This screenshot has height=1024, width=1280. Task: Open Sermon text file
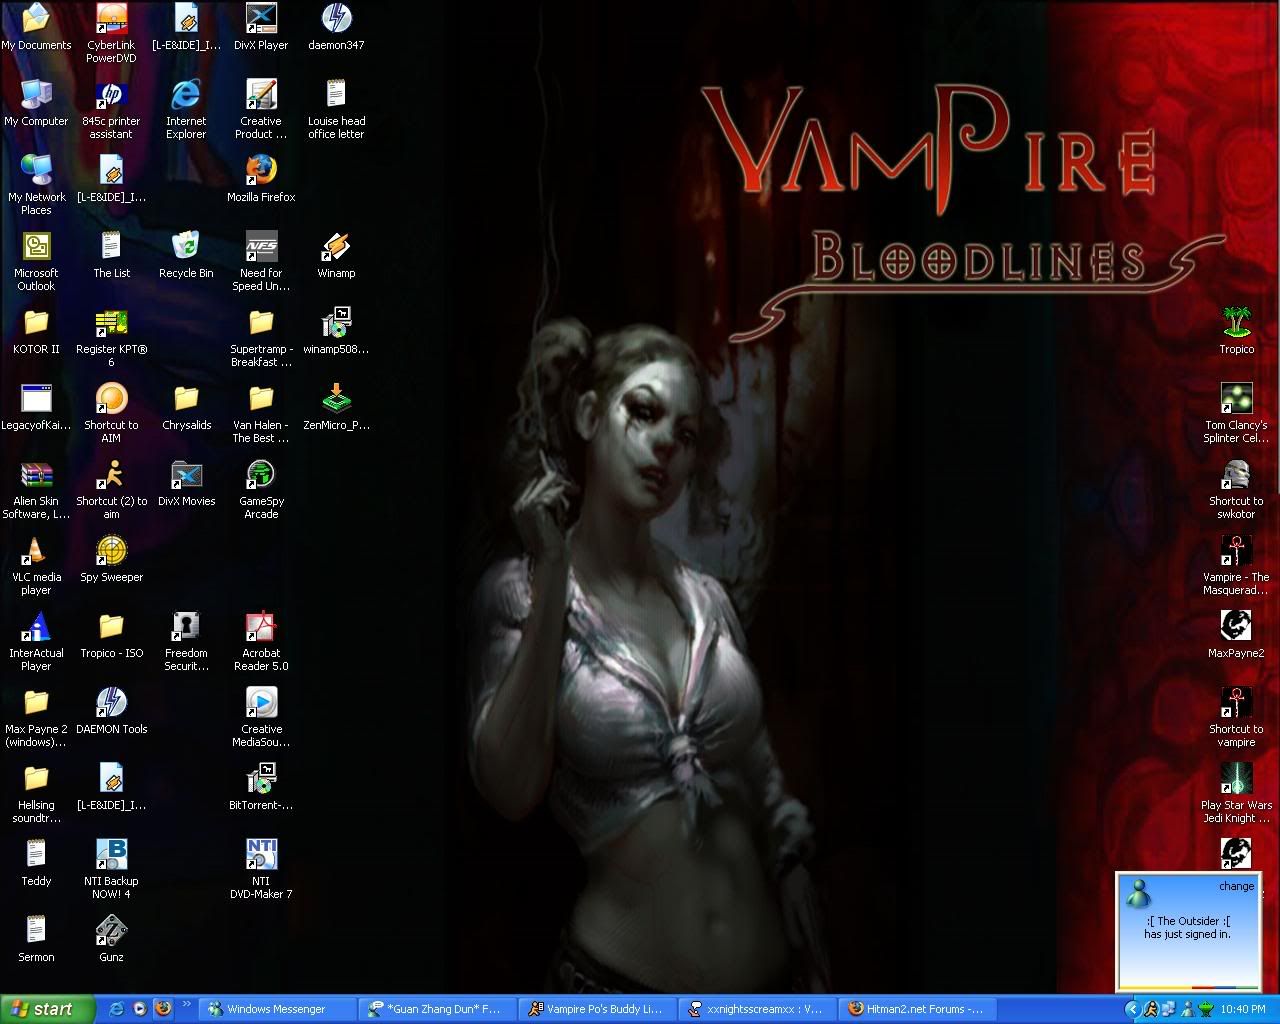[x=36, y=938]
